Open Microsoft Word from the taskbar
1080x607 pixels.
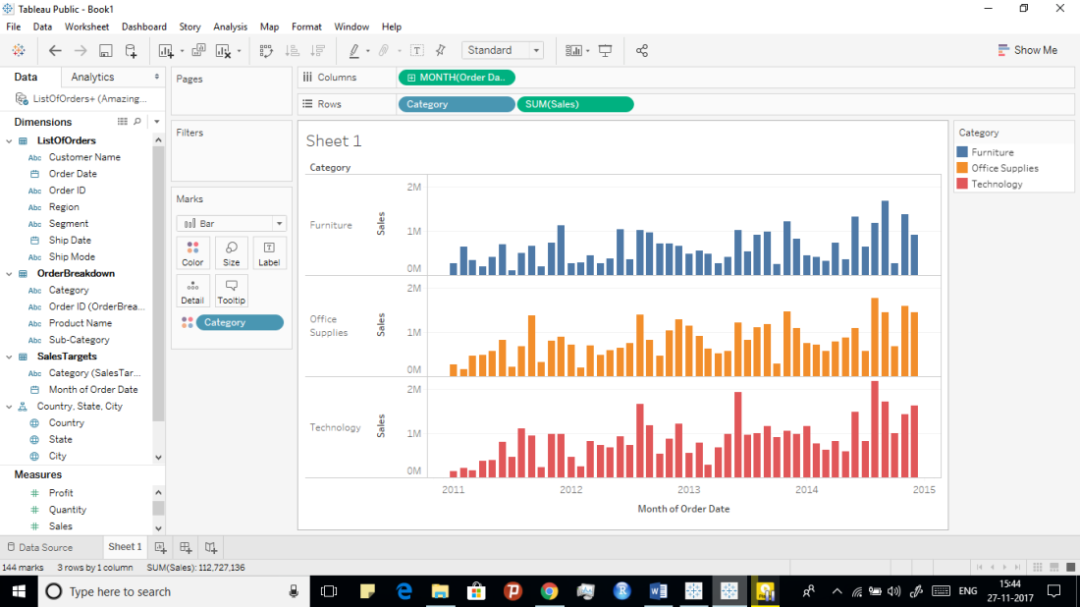click(x=658, y=592)
